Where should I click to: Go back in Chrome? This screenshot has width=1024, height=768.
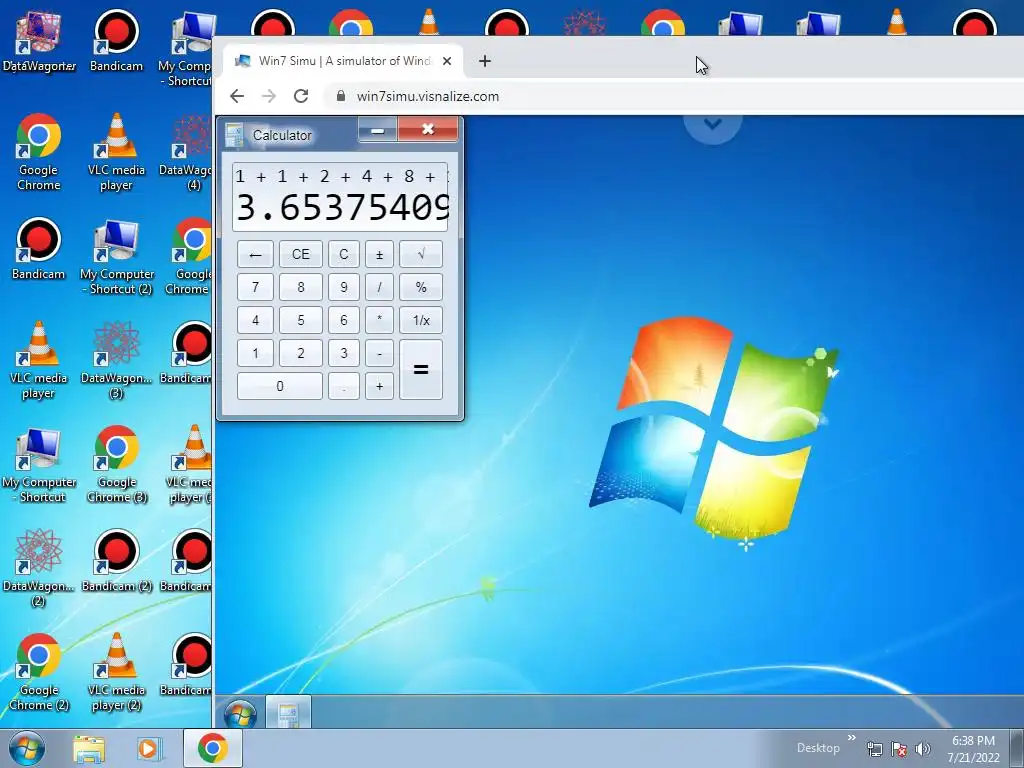point(237,96)
